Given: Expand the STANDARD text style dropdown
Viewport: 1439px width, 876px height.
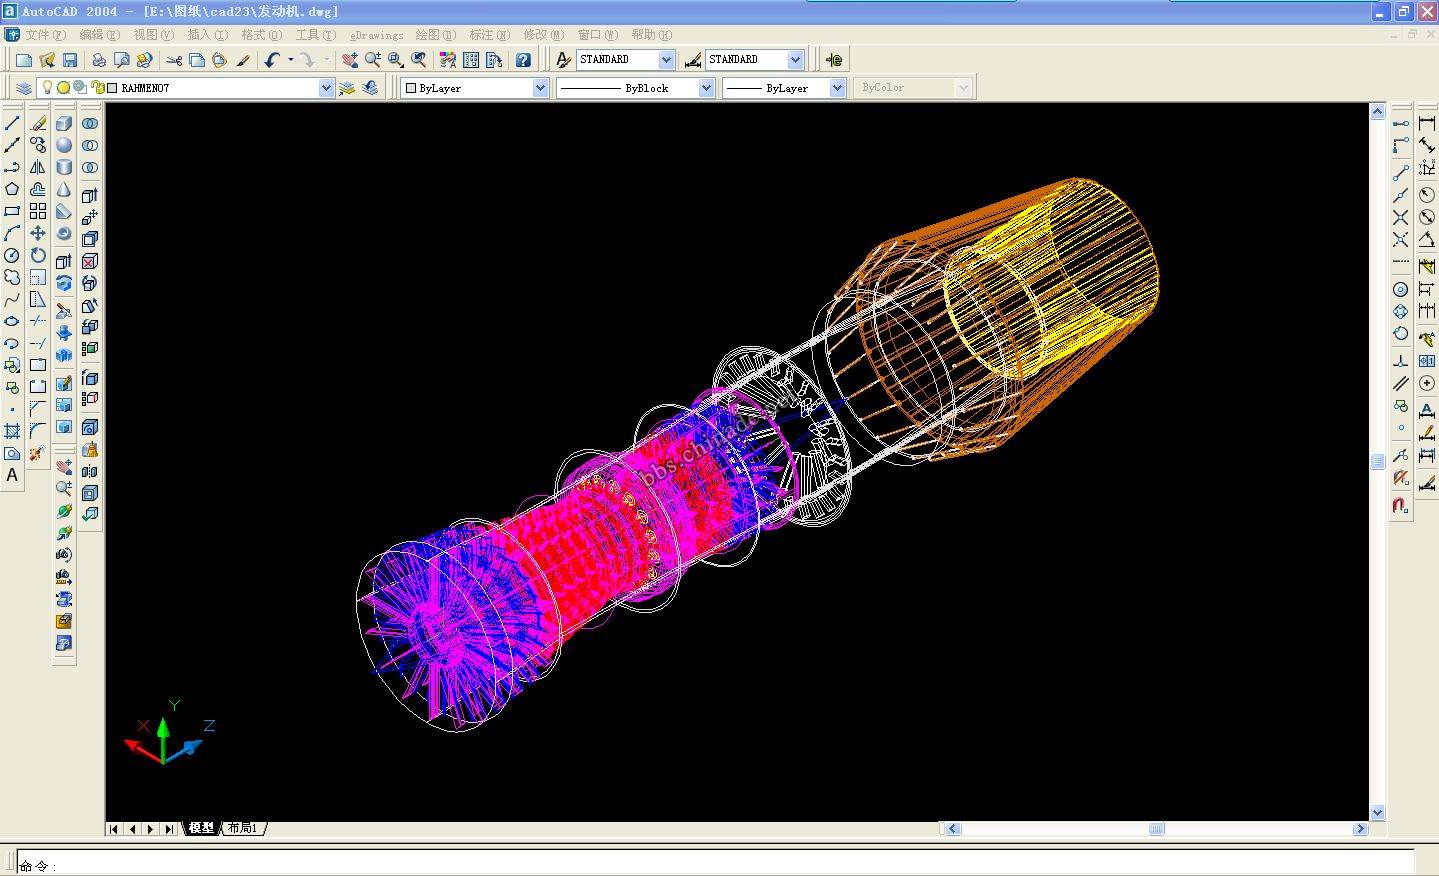Looking at the screenshot, I should coord(666,60).
